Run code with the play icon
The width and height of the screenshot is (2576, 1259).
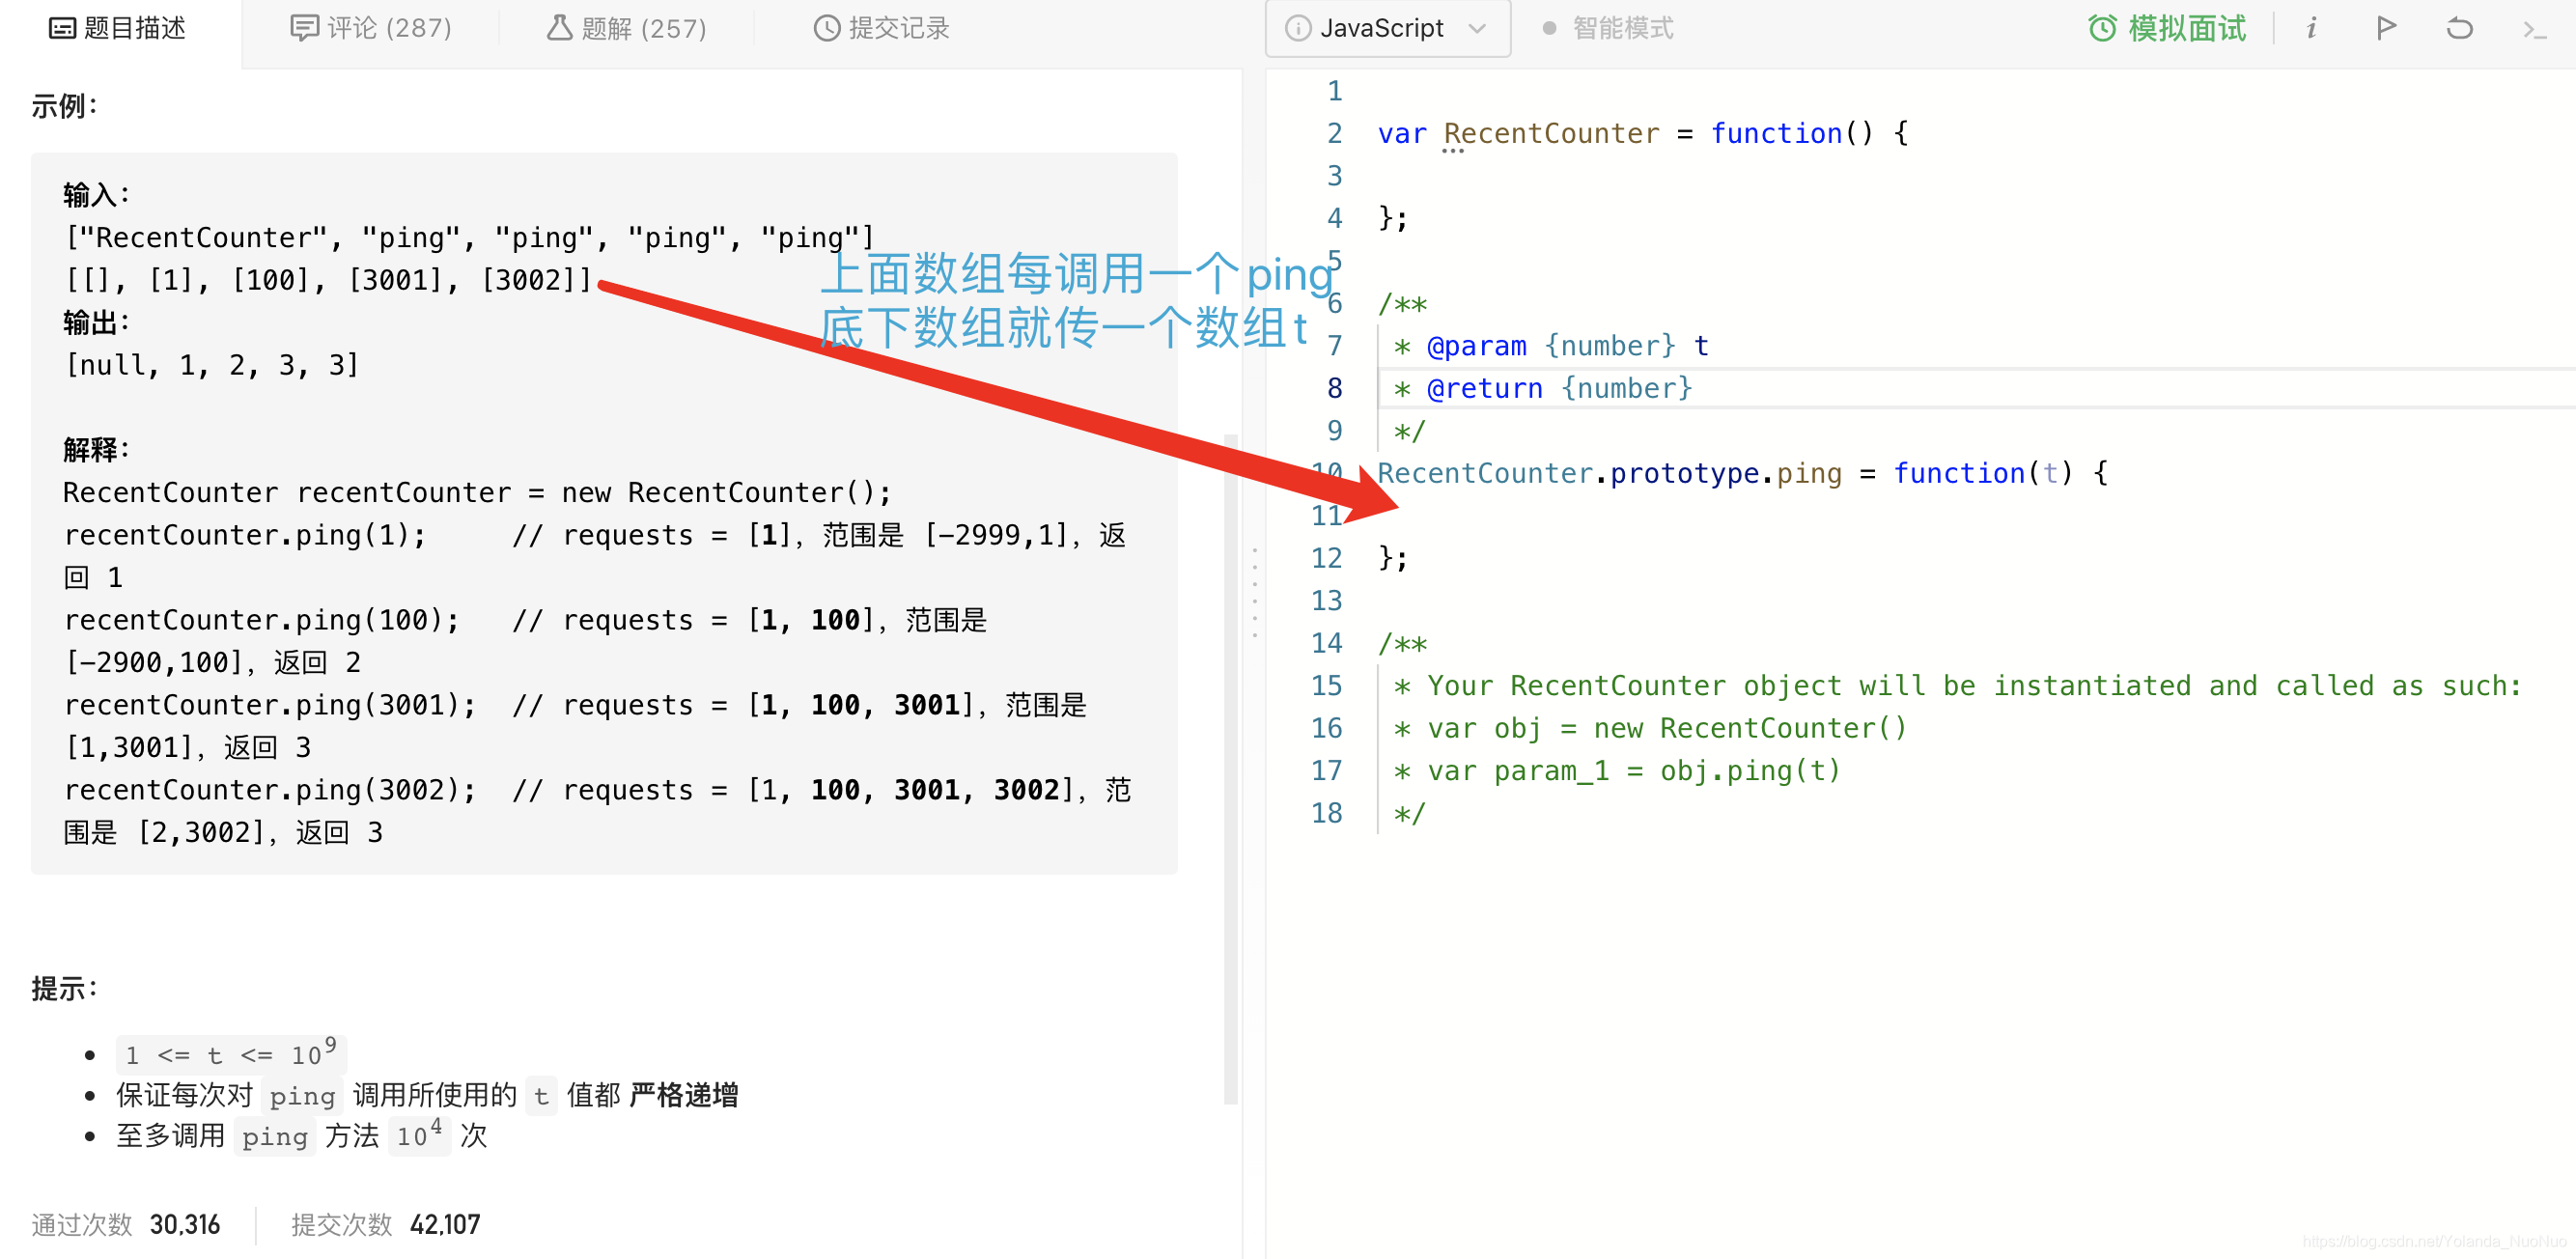(2386, 28)
